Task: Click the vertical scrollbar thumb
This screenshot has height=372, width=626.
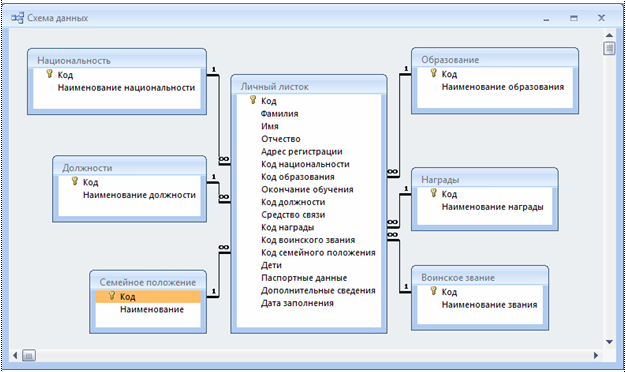Action: click(609, 48)
